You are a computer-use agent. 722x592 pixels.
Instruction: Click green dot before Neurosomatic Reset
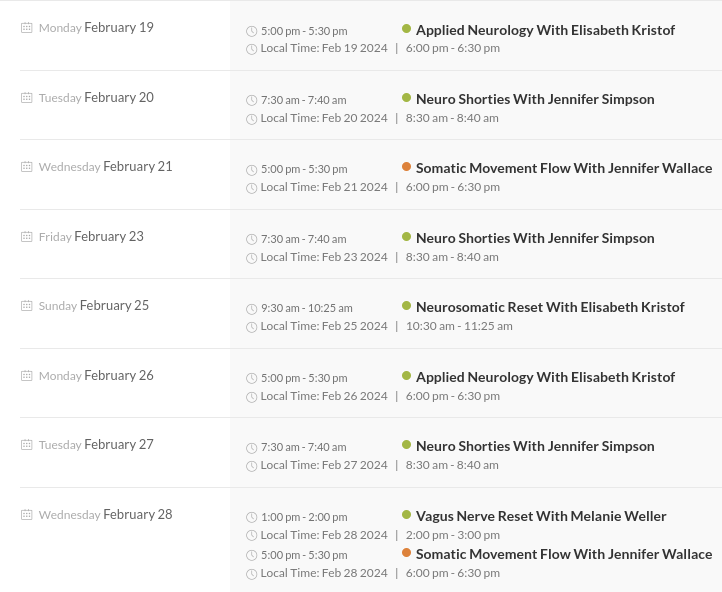tap(406, 306)
